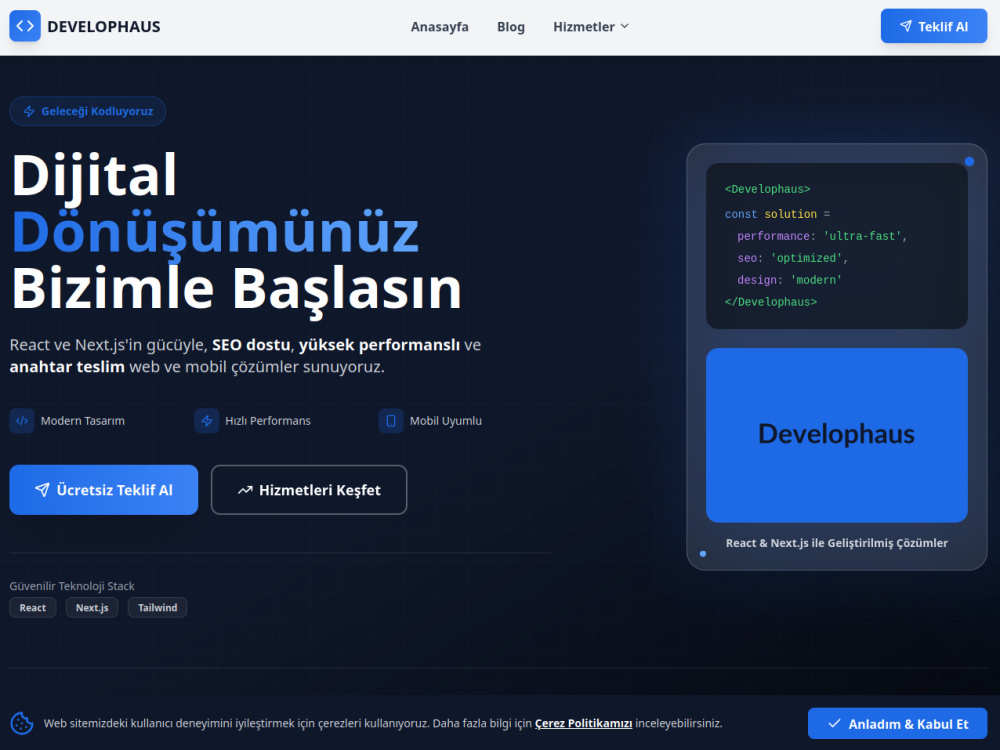Click the Modern Tasarım code icon

22,421
